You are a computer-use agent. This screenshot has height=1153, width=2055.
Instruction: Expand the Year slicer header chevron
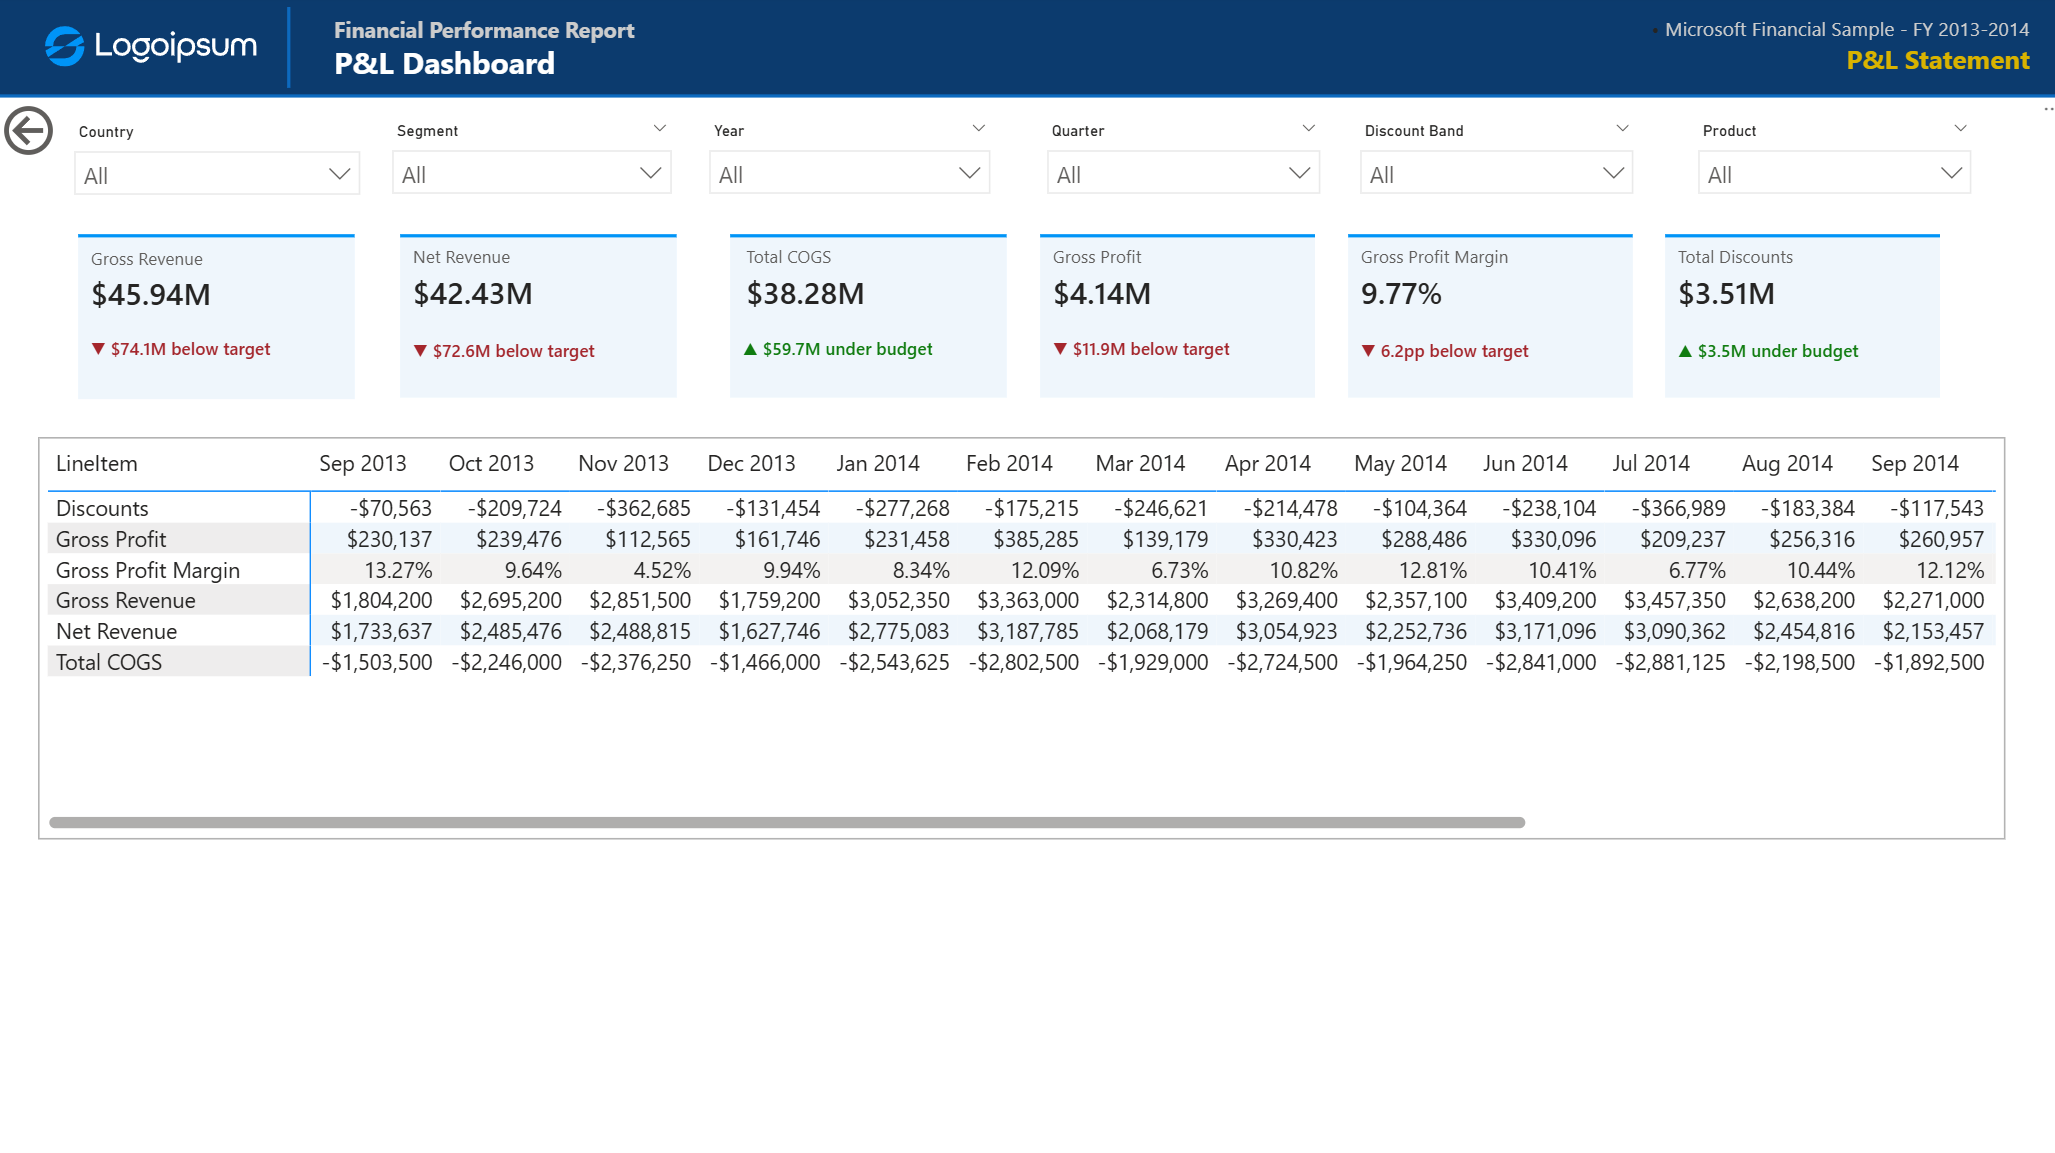(x=979, y=129)
